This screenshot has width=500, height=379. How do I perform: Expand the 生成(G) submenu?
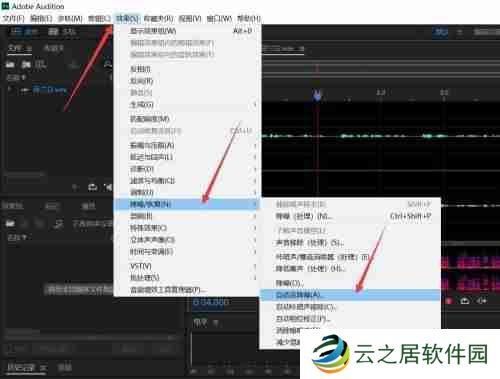click(x=187, y=105)
